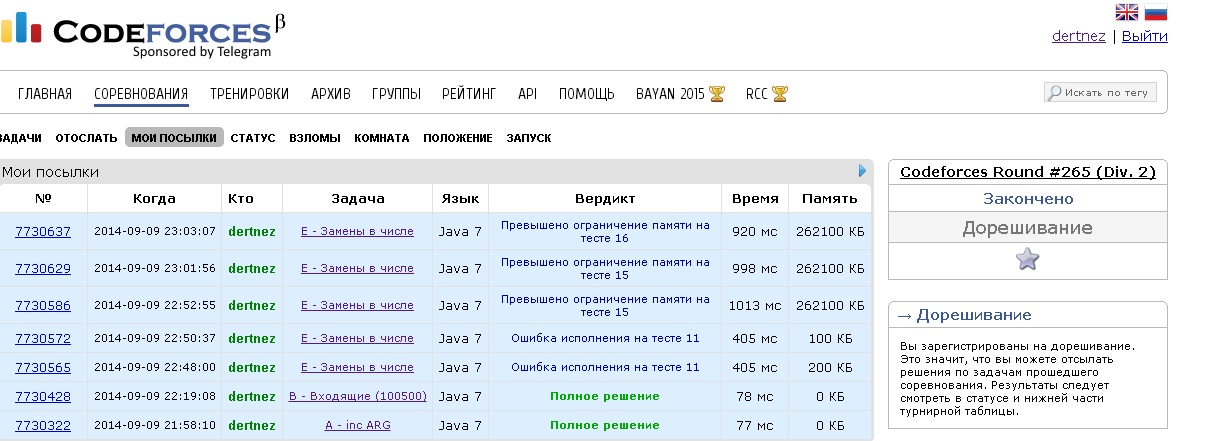Open submission 7730637
Image resolution: width=1219 pixels, height=441 pixels.
[x=43, y=231]
